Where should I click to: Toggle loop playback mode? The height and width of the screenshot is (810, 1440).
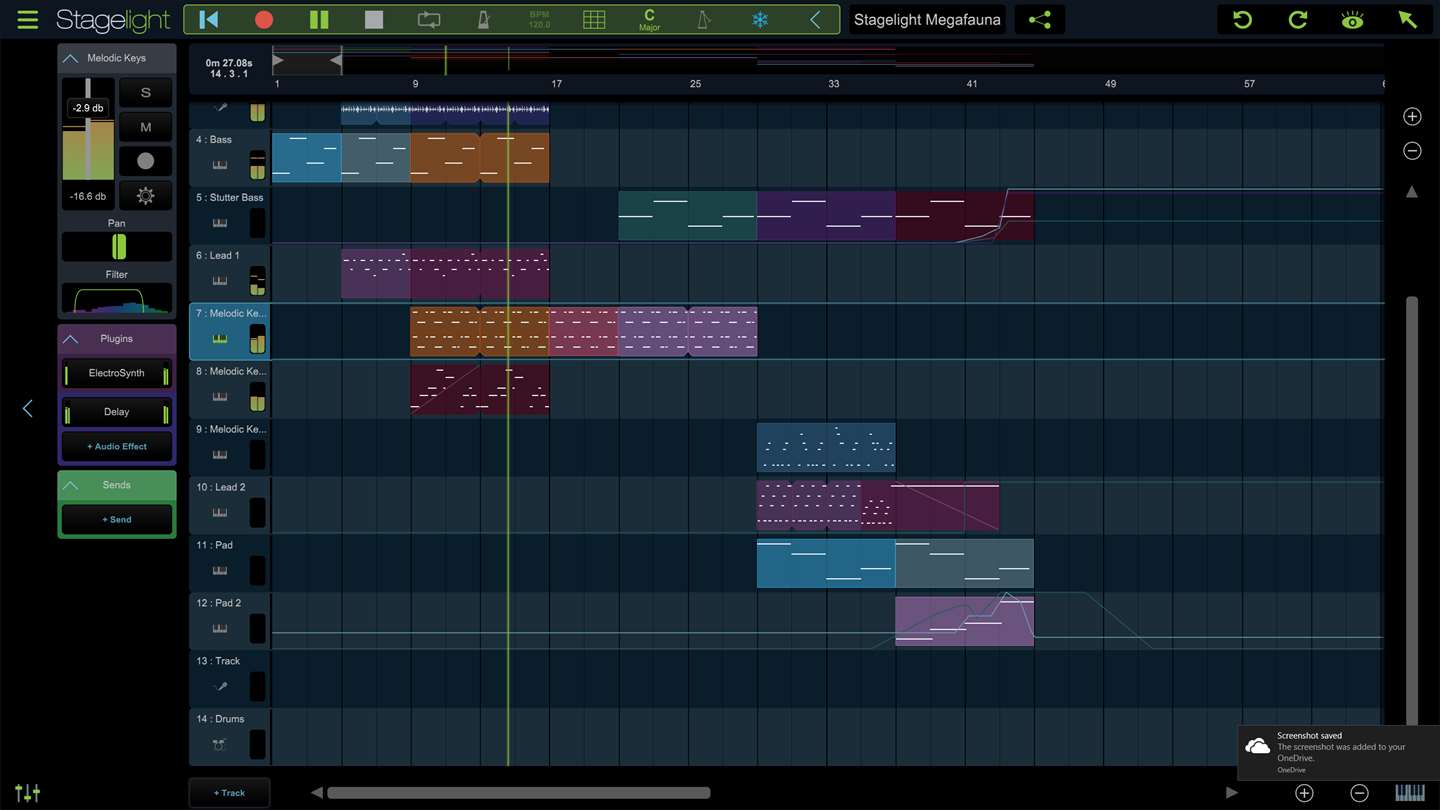(429, 20)
